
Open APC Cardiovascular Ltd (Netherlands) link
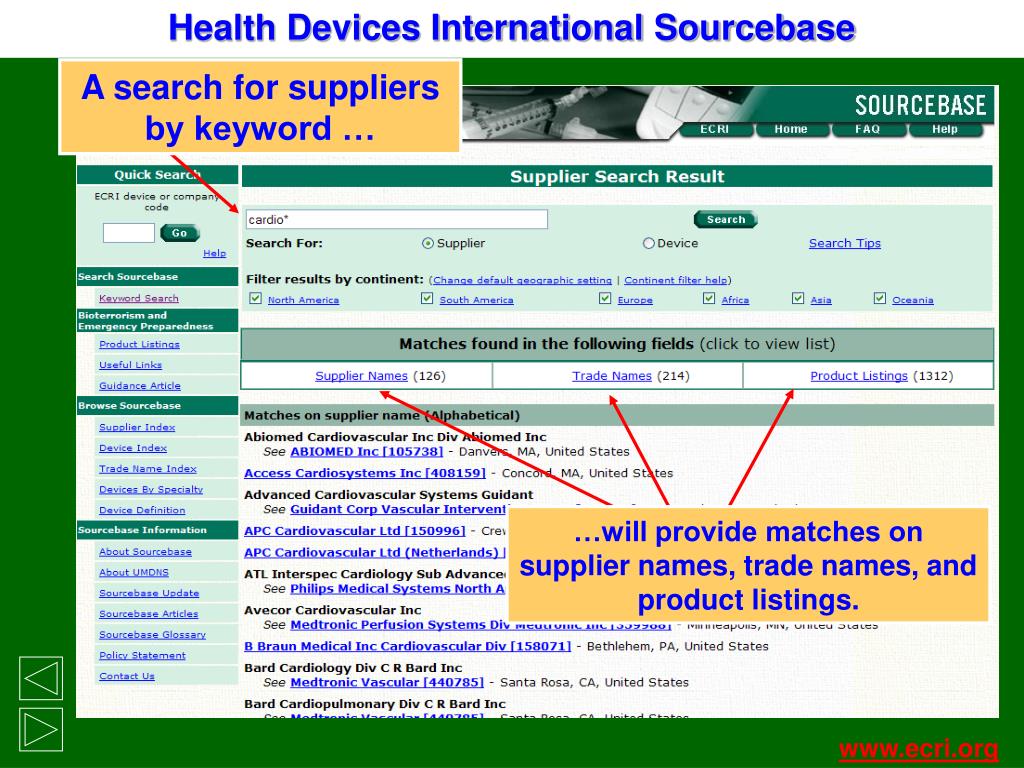375,553
